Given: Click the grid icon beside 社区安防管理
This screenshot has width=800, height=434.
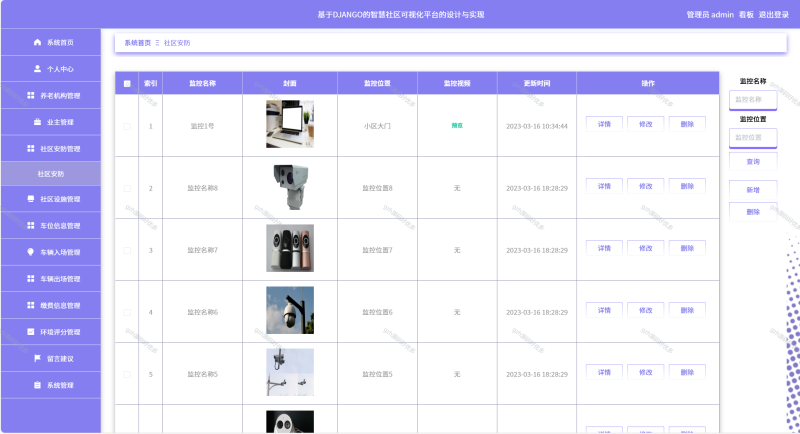Looking at the screenshot, I should pos(31,148).
